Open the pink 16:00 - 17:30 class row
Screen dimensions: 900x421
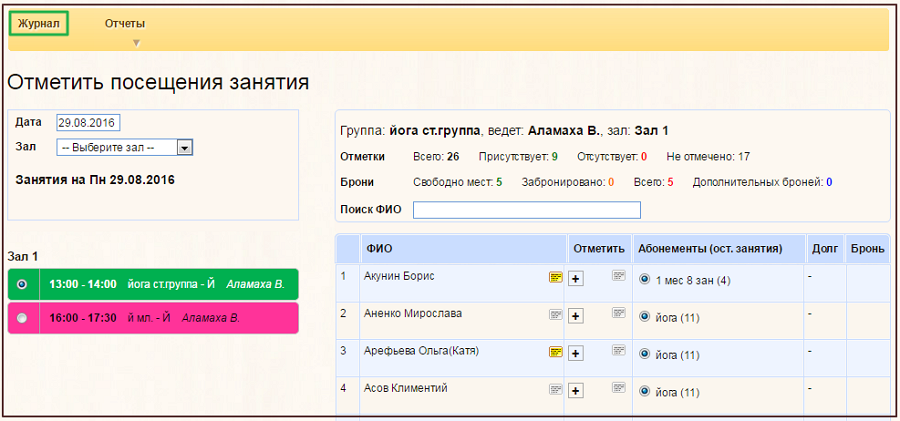tap(153, 318)
